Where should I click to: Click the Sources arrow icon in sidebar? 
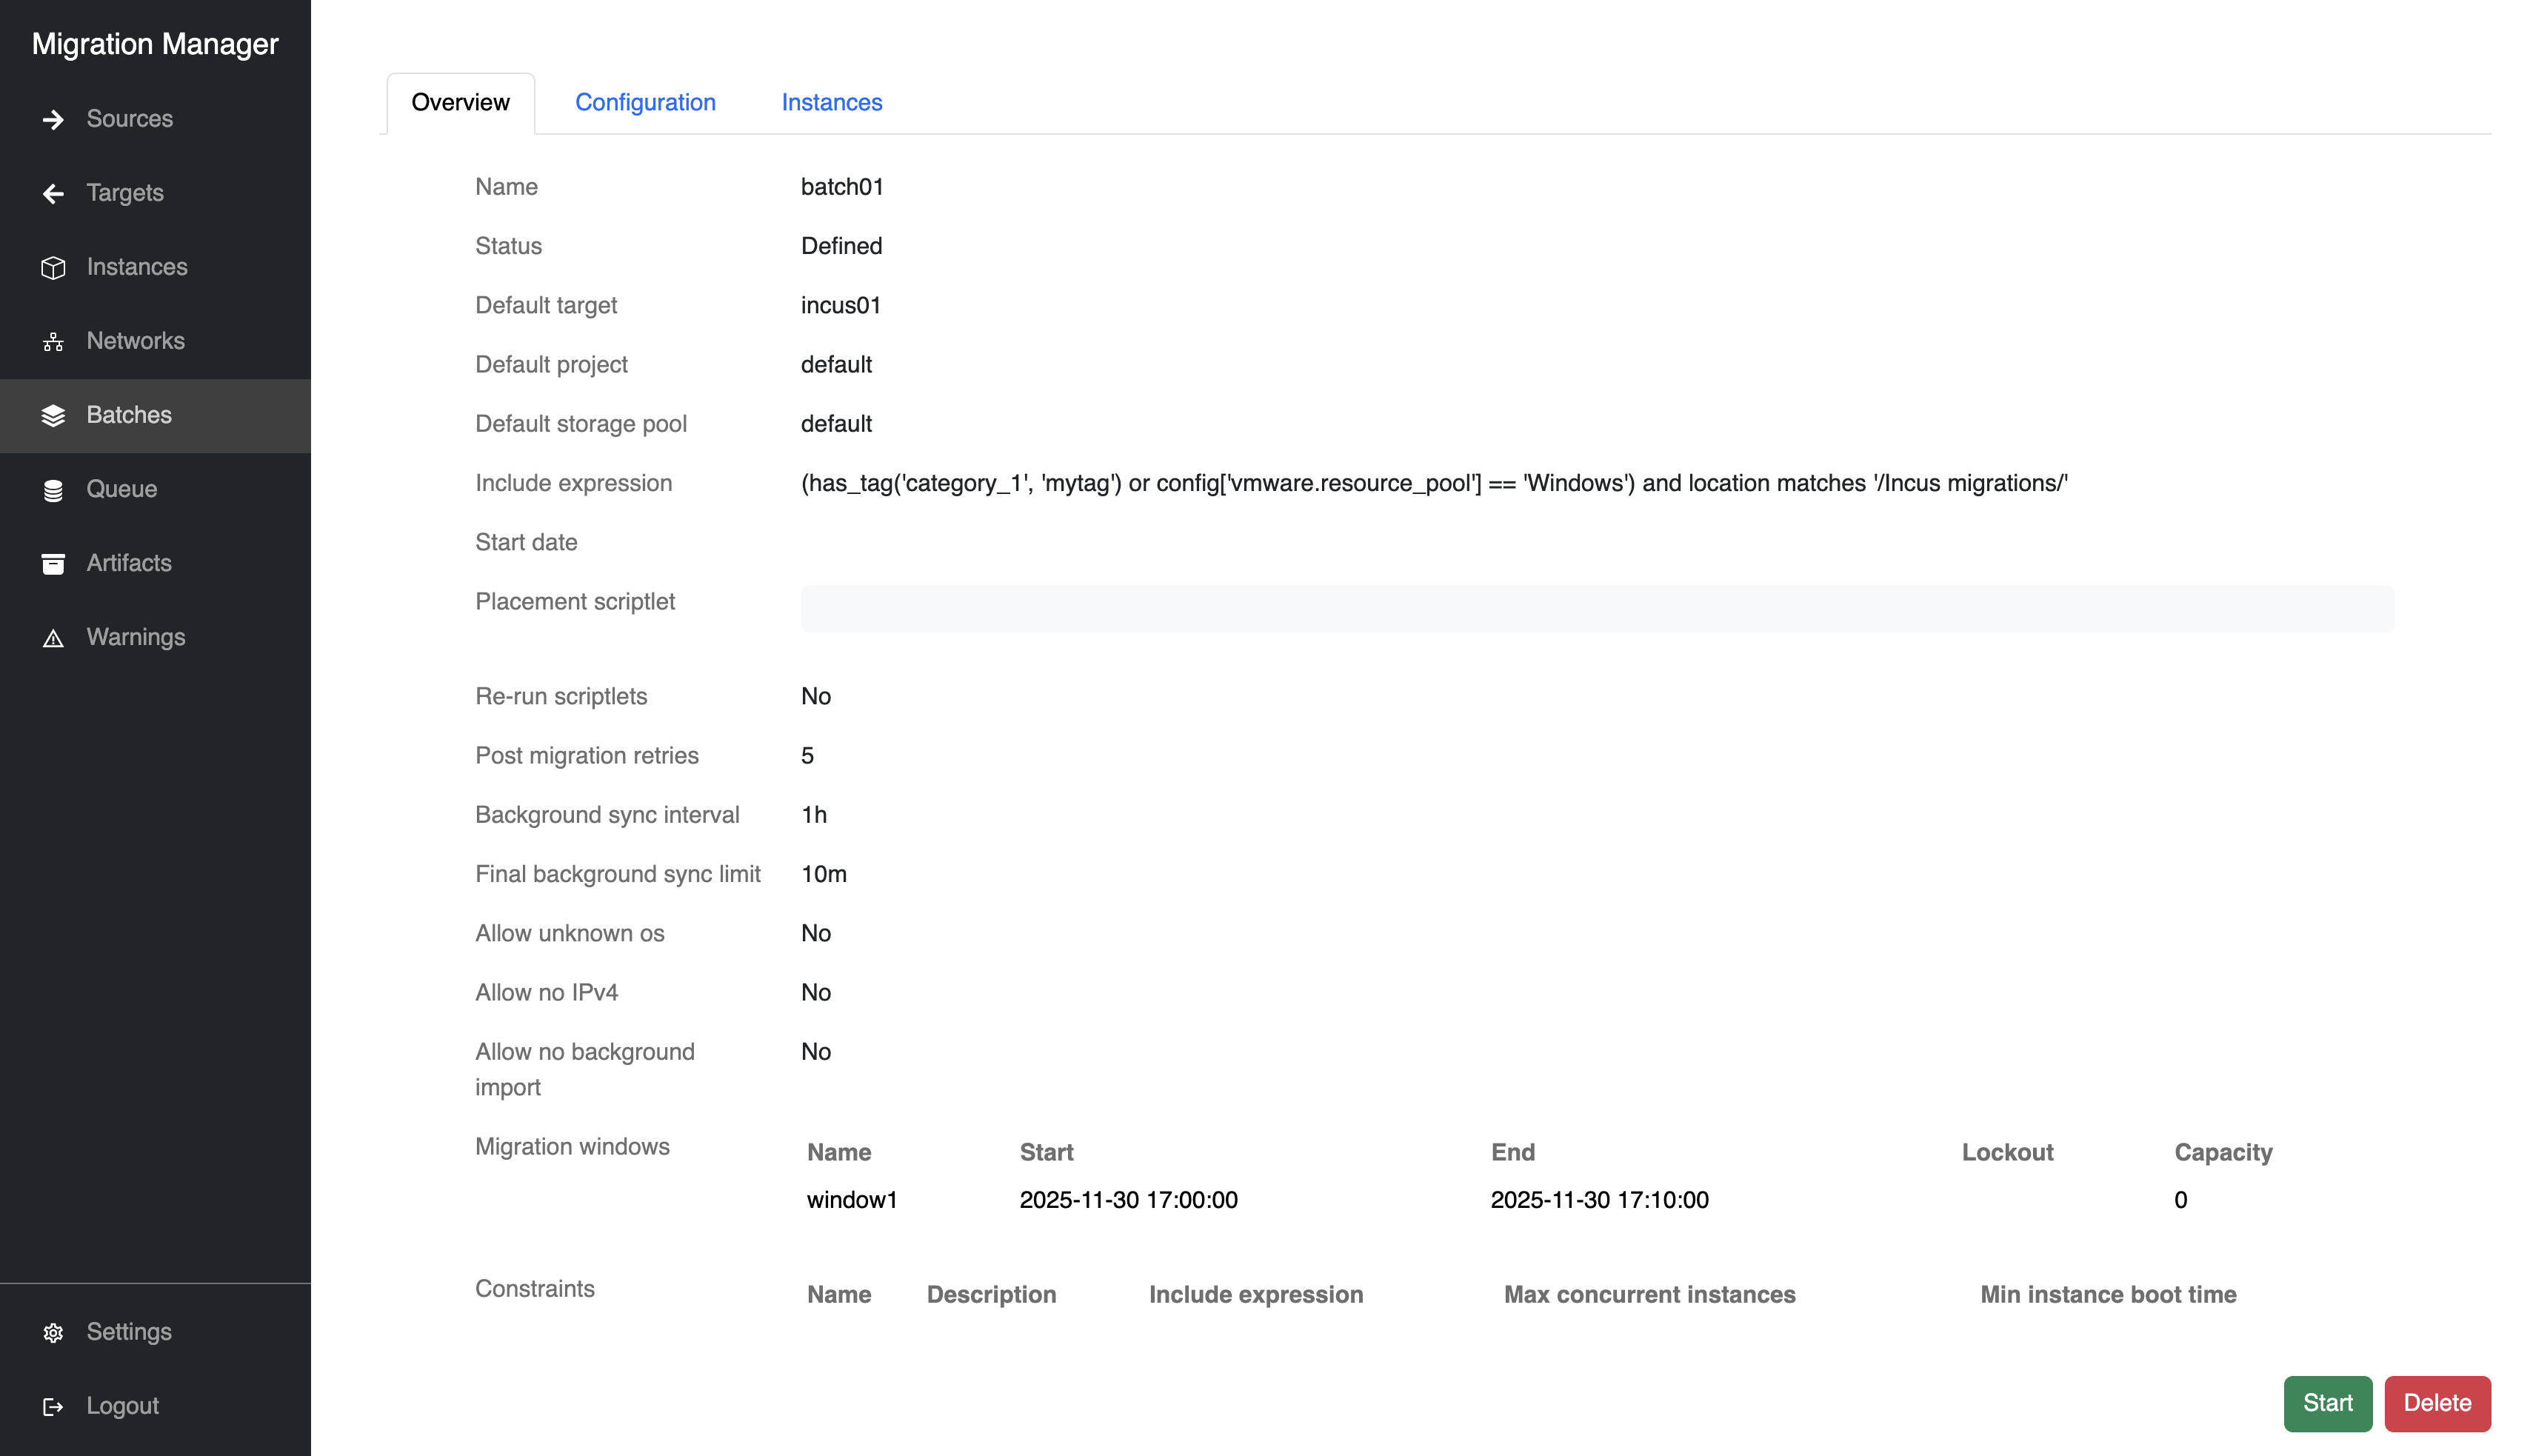point(53,119)
